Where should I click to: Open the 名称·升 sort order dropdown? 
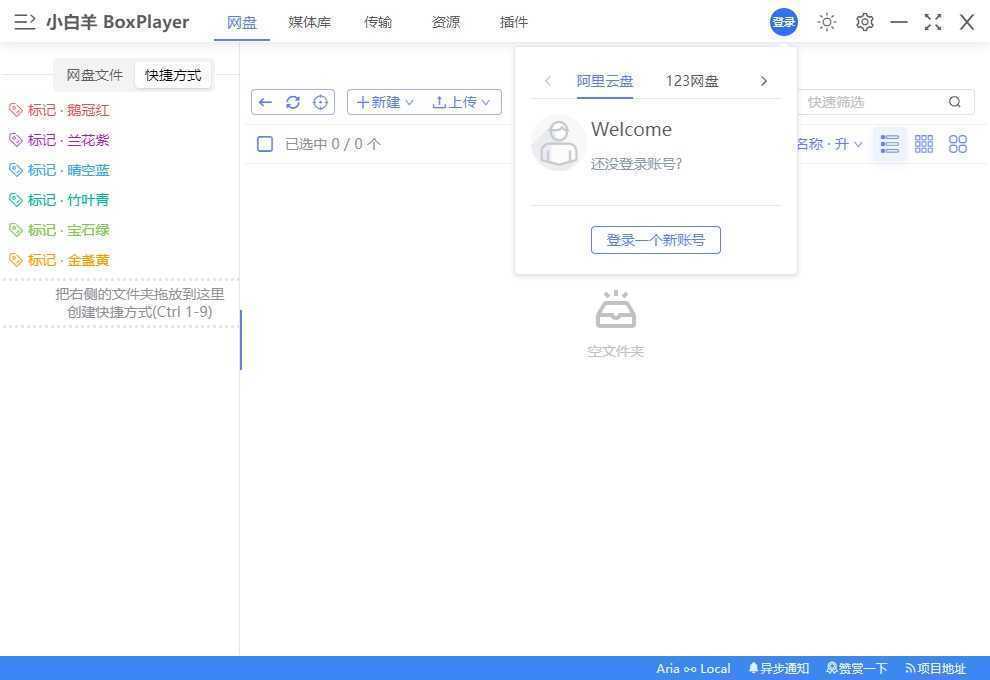point(828,143)
